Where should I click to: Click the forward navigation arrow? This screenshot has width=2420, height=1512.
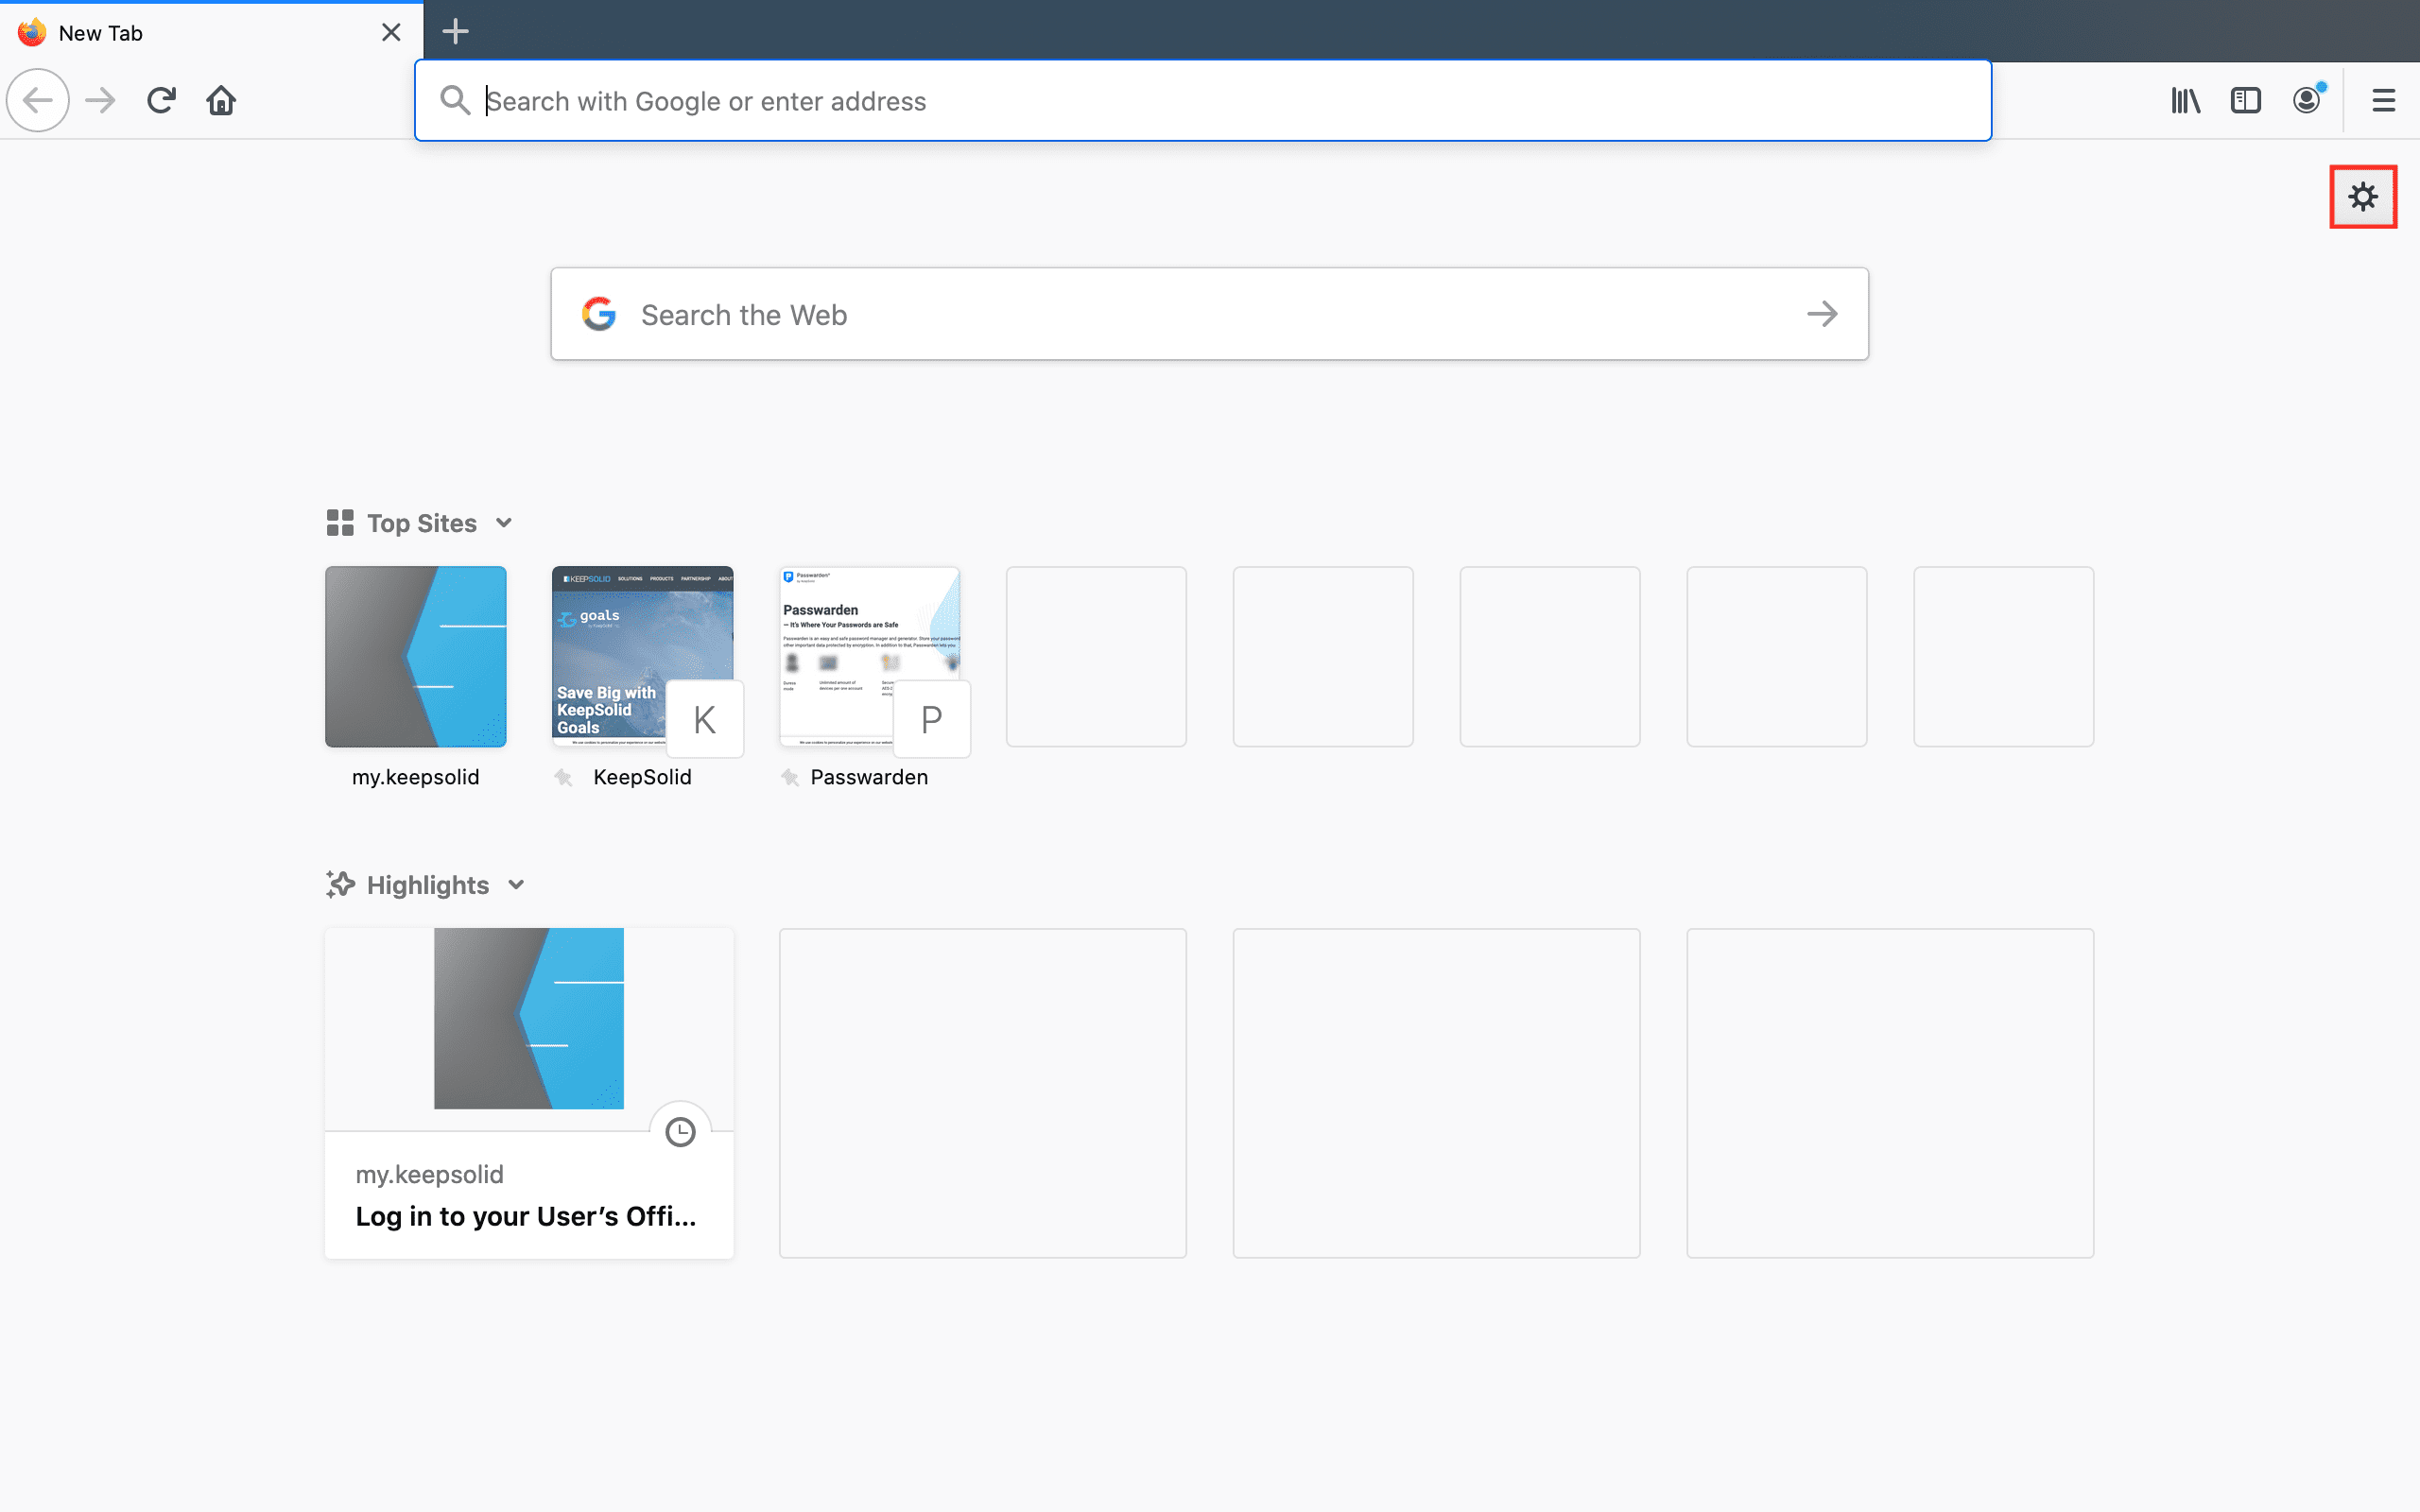tap(99, 99)
